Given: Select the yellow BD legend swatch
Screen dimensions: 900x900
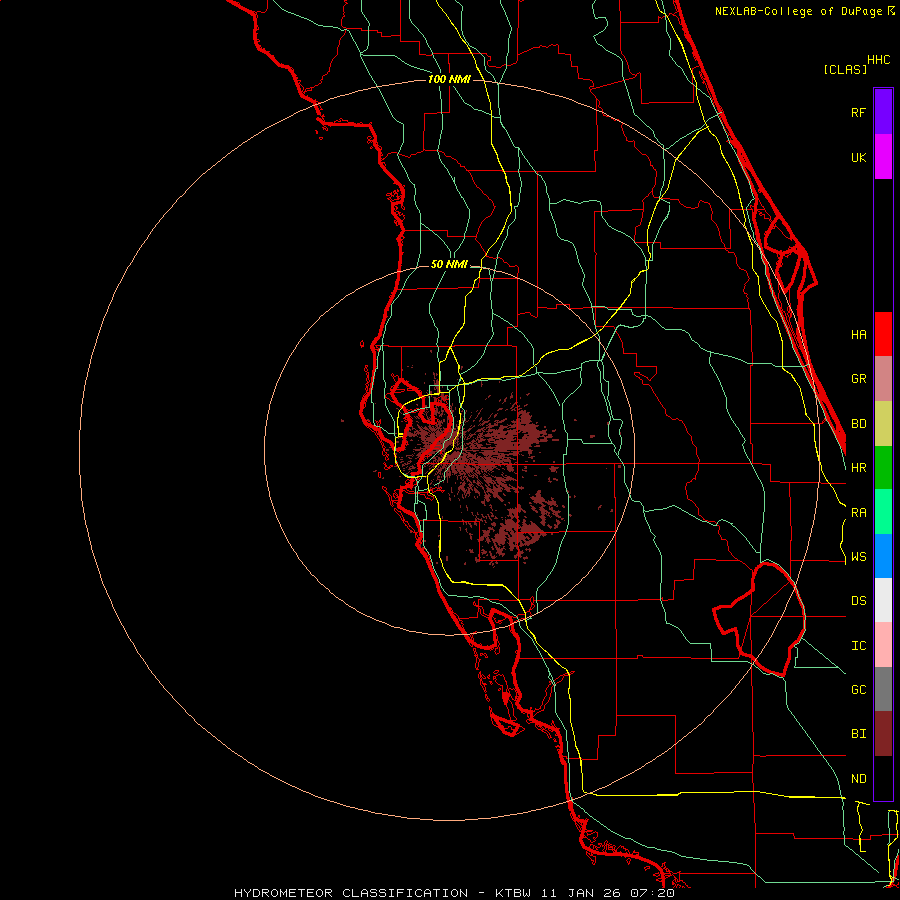Looking at the screenshot, I should pos(883,424).
